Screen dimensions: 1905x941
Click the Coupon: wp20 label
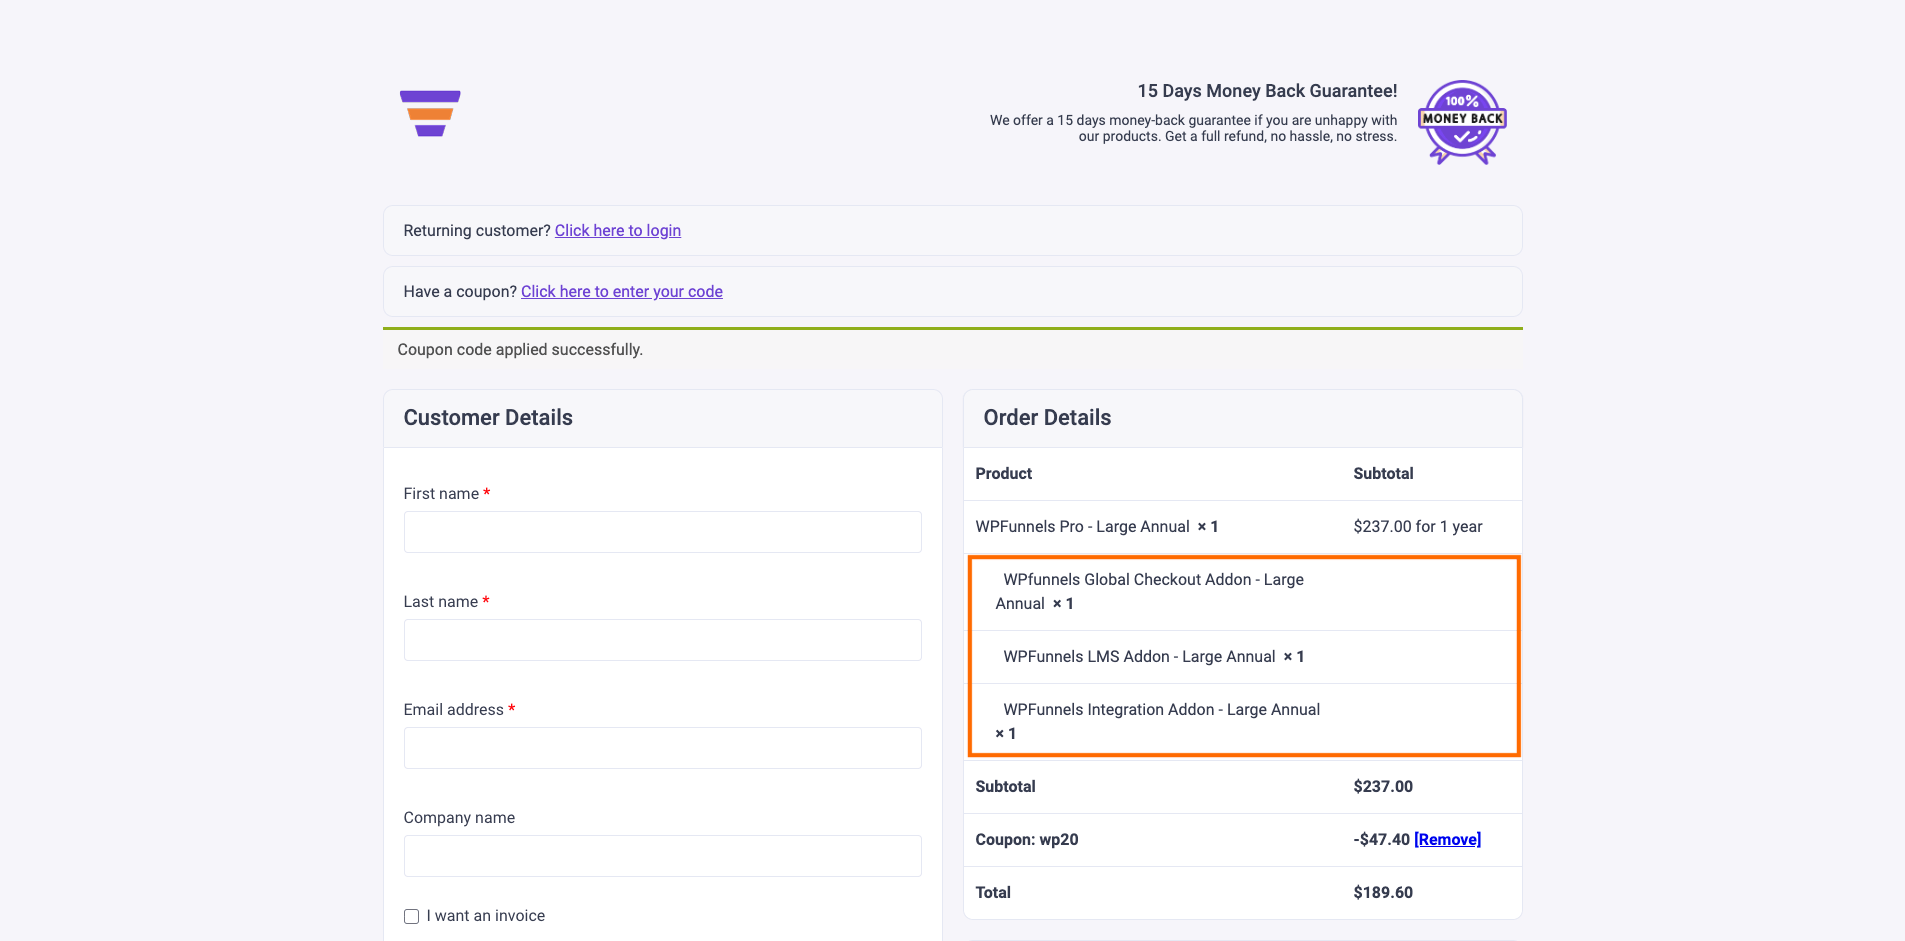click(1027, 839)
